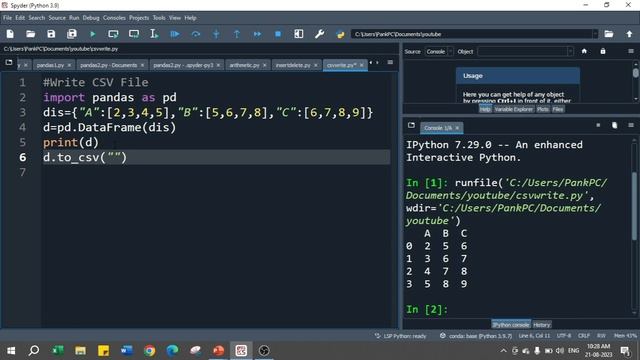Toggle Help pane lock icon
The image size is (640, 360).
(x=603, y=51)
